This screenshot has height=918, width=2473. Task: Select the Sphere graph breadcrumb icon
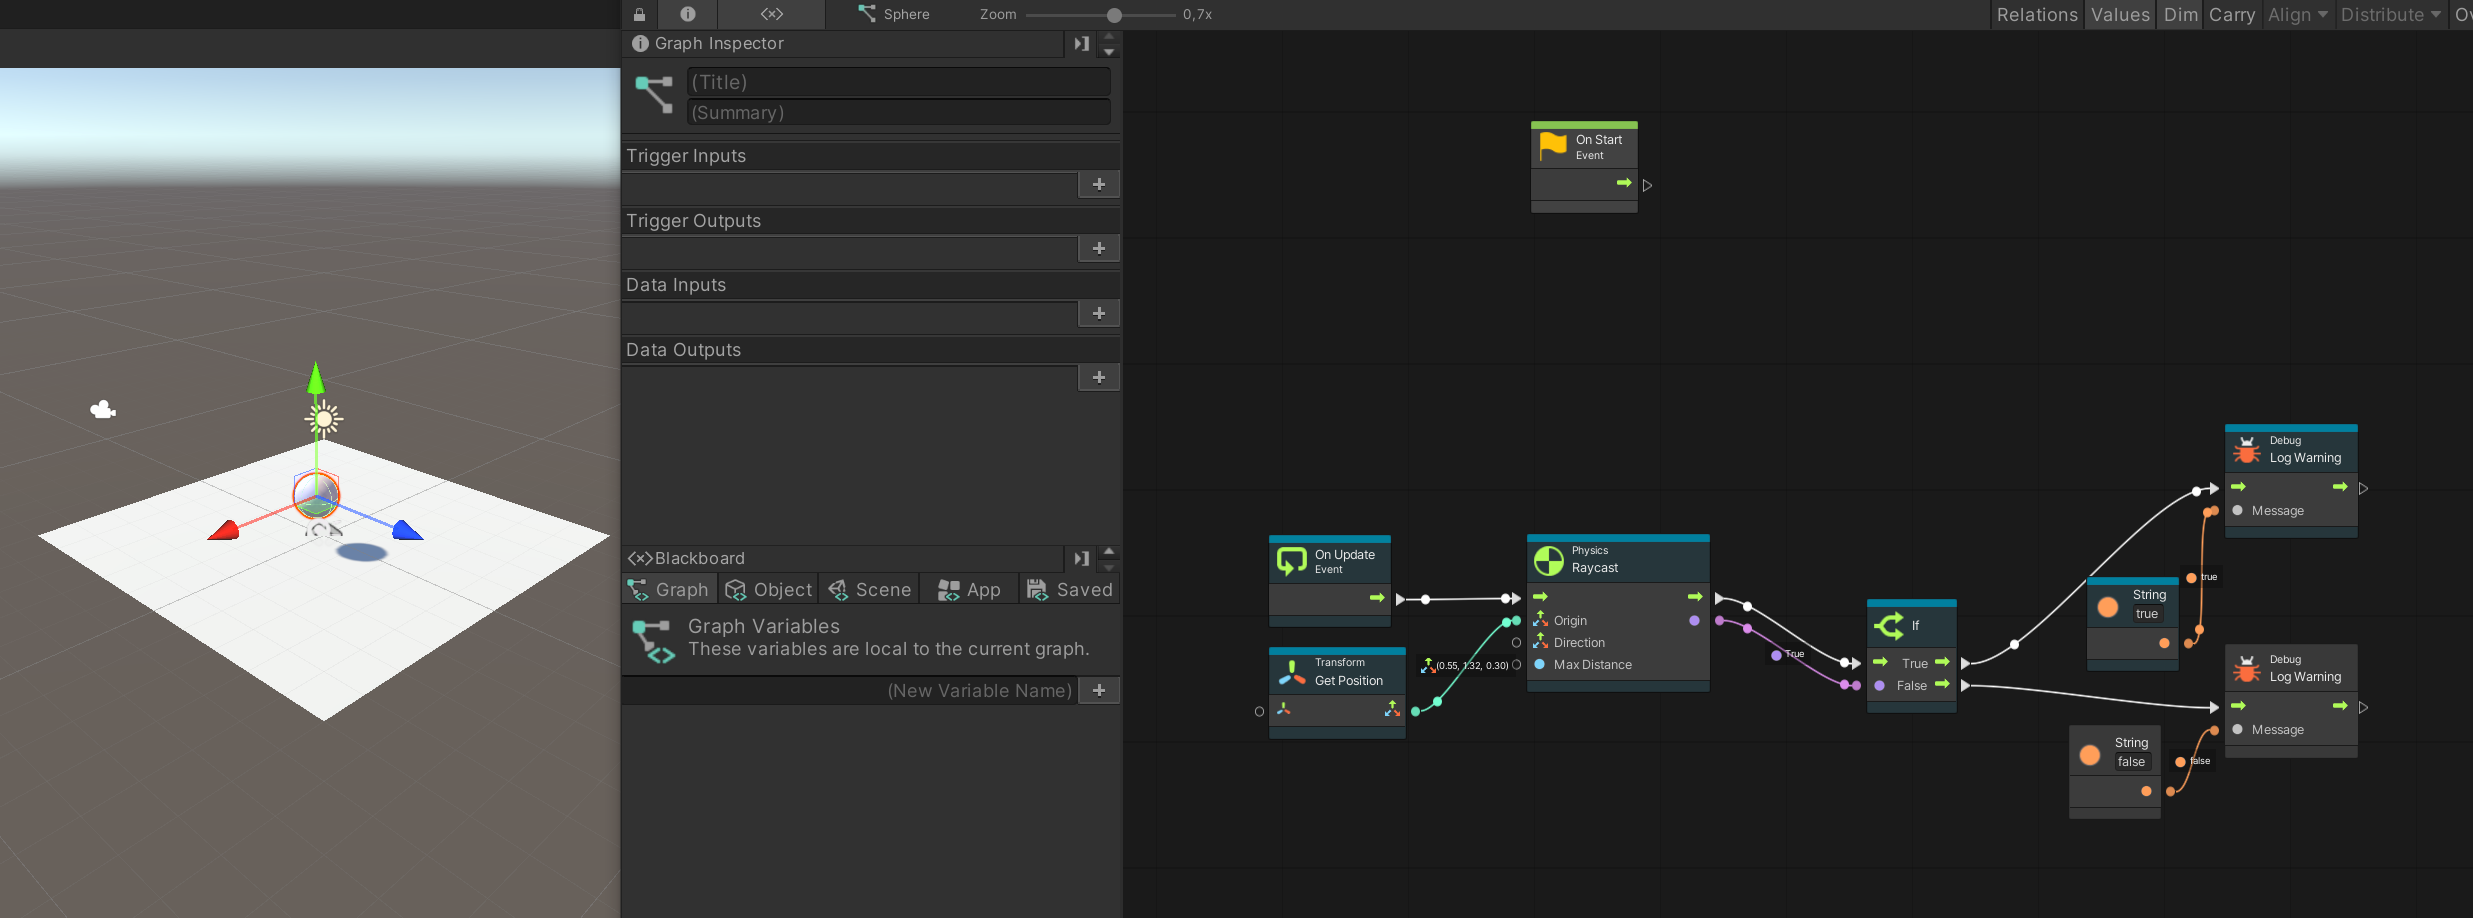[866, 14]
